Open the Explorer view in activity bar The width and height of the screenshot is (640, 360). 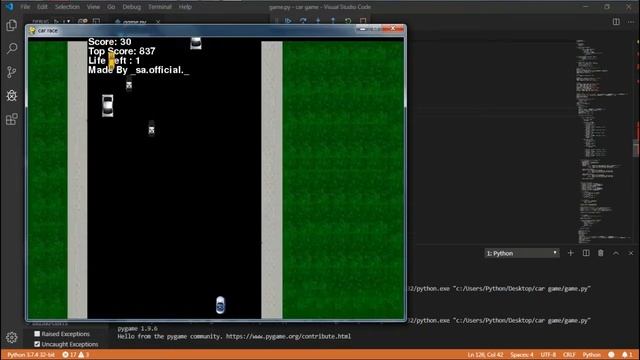[11, 25]
